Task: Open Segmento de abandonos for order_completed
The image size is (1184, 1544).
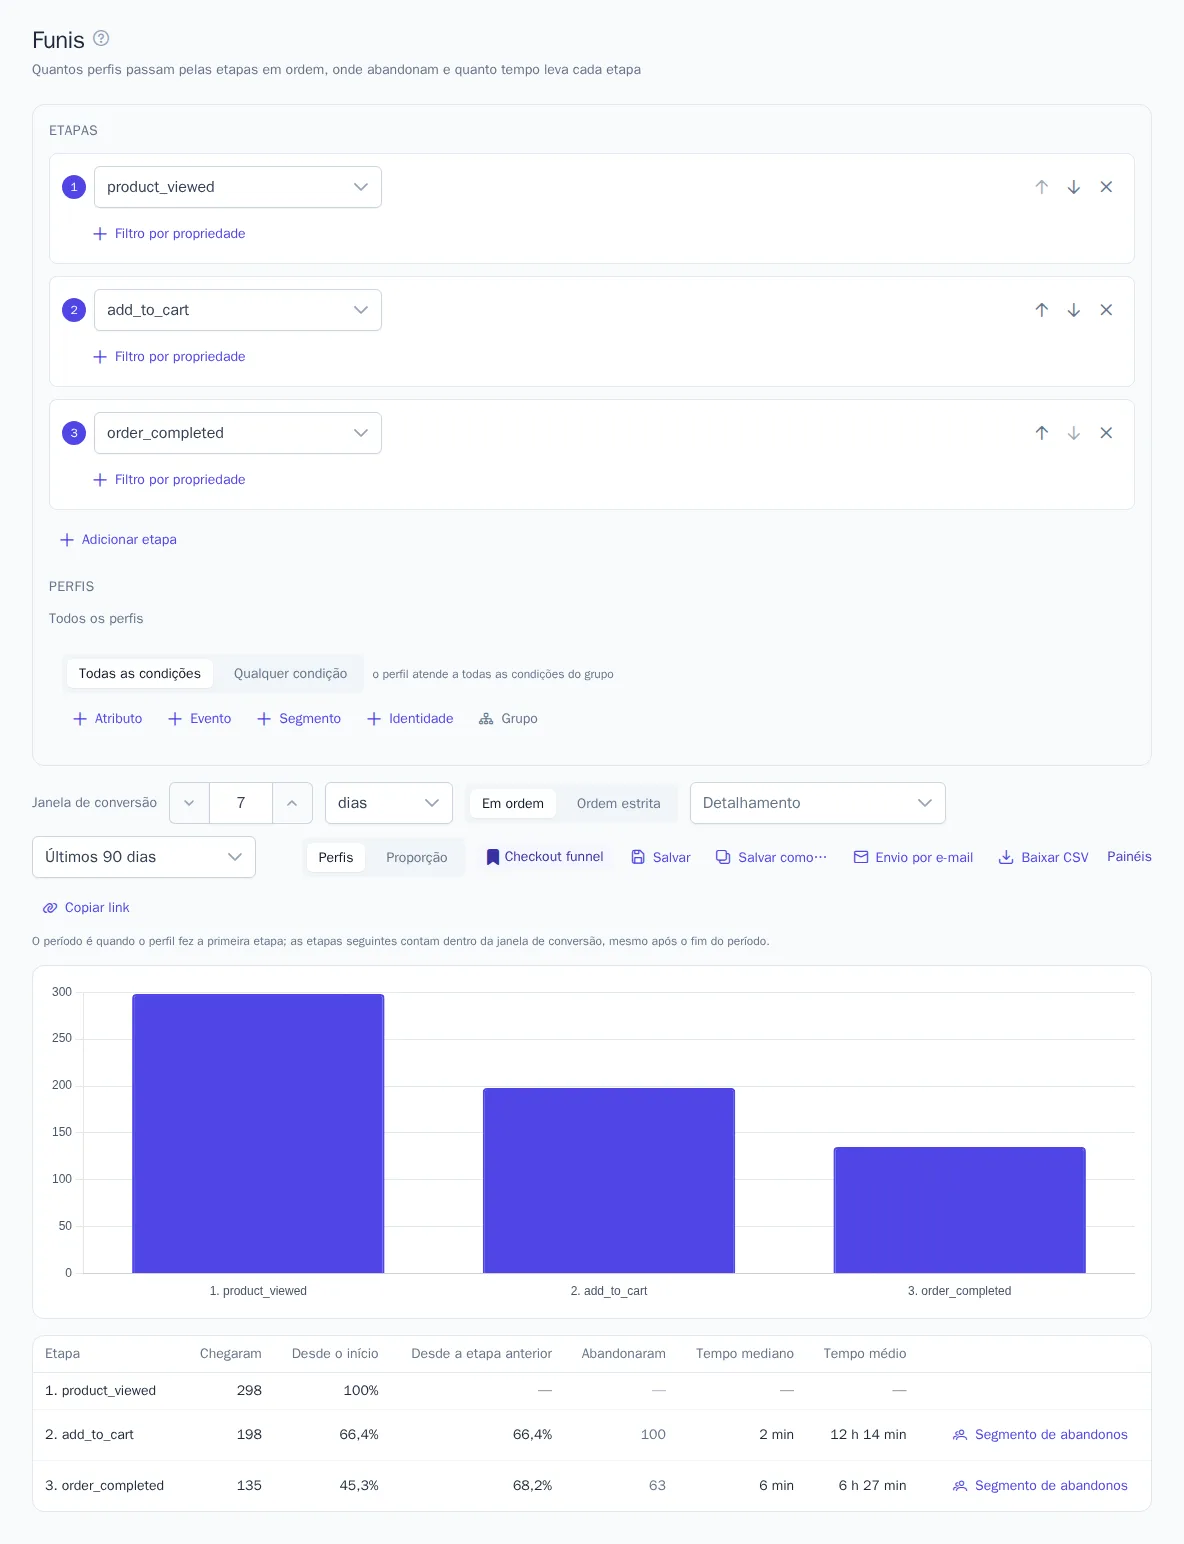Action: point(1040,1486)
